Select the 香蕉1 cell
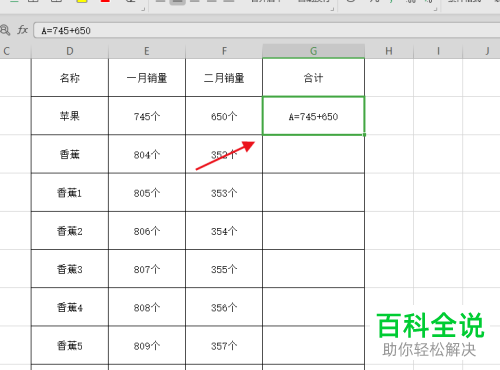This screenshot has height=370, width=500. [70, 192]
